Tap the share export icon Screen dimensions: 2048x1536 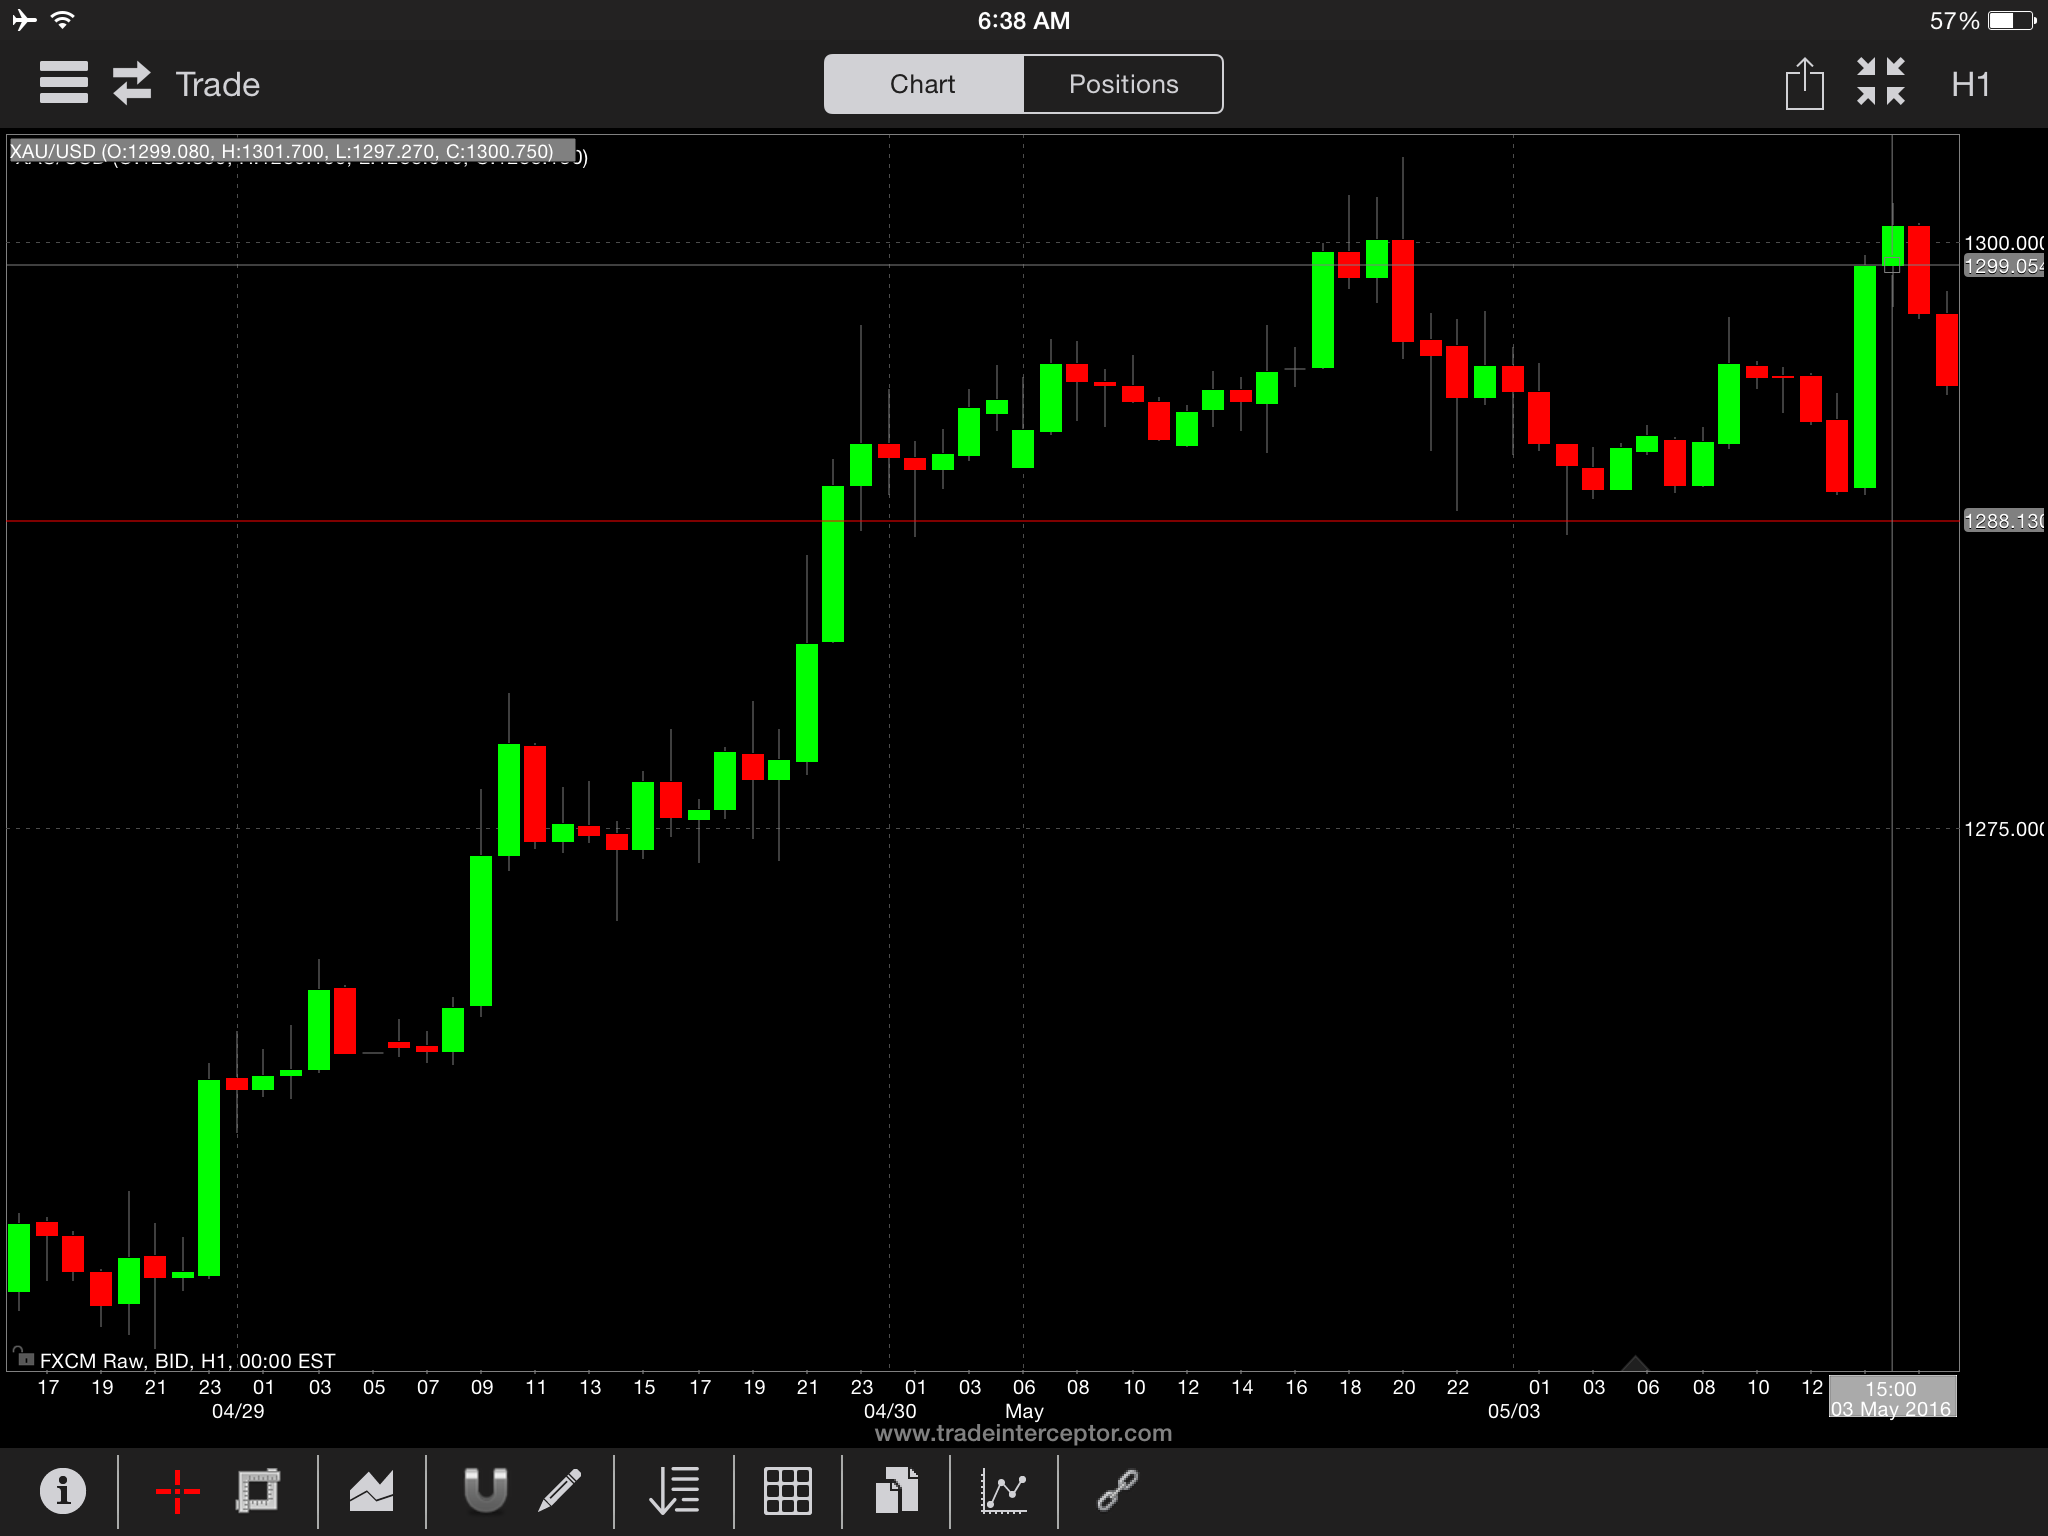[1804, 84]
